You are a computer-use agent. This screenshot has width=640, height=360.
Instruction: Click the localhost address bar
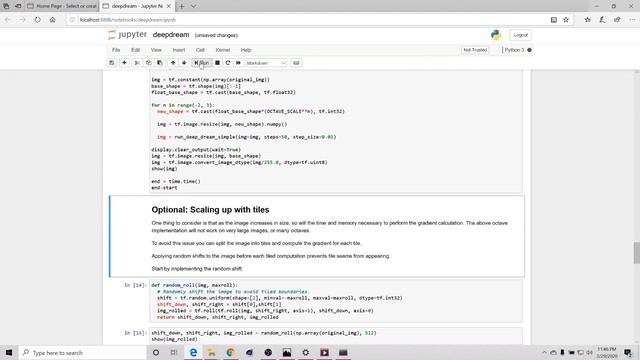(x=306, y=20)
